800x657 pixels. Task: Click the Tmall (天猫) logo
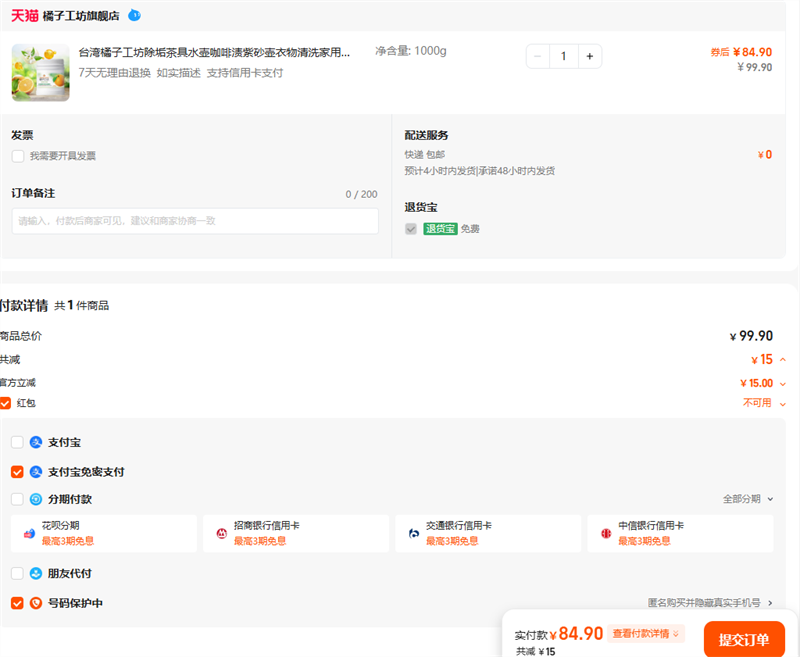click(x=25, y=15)
